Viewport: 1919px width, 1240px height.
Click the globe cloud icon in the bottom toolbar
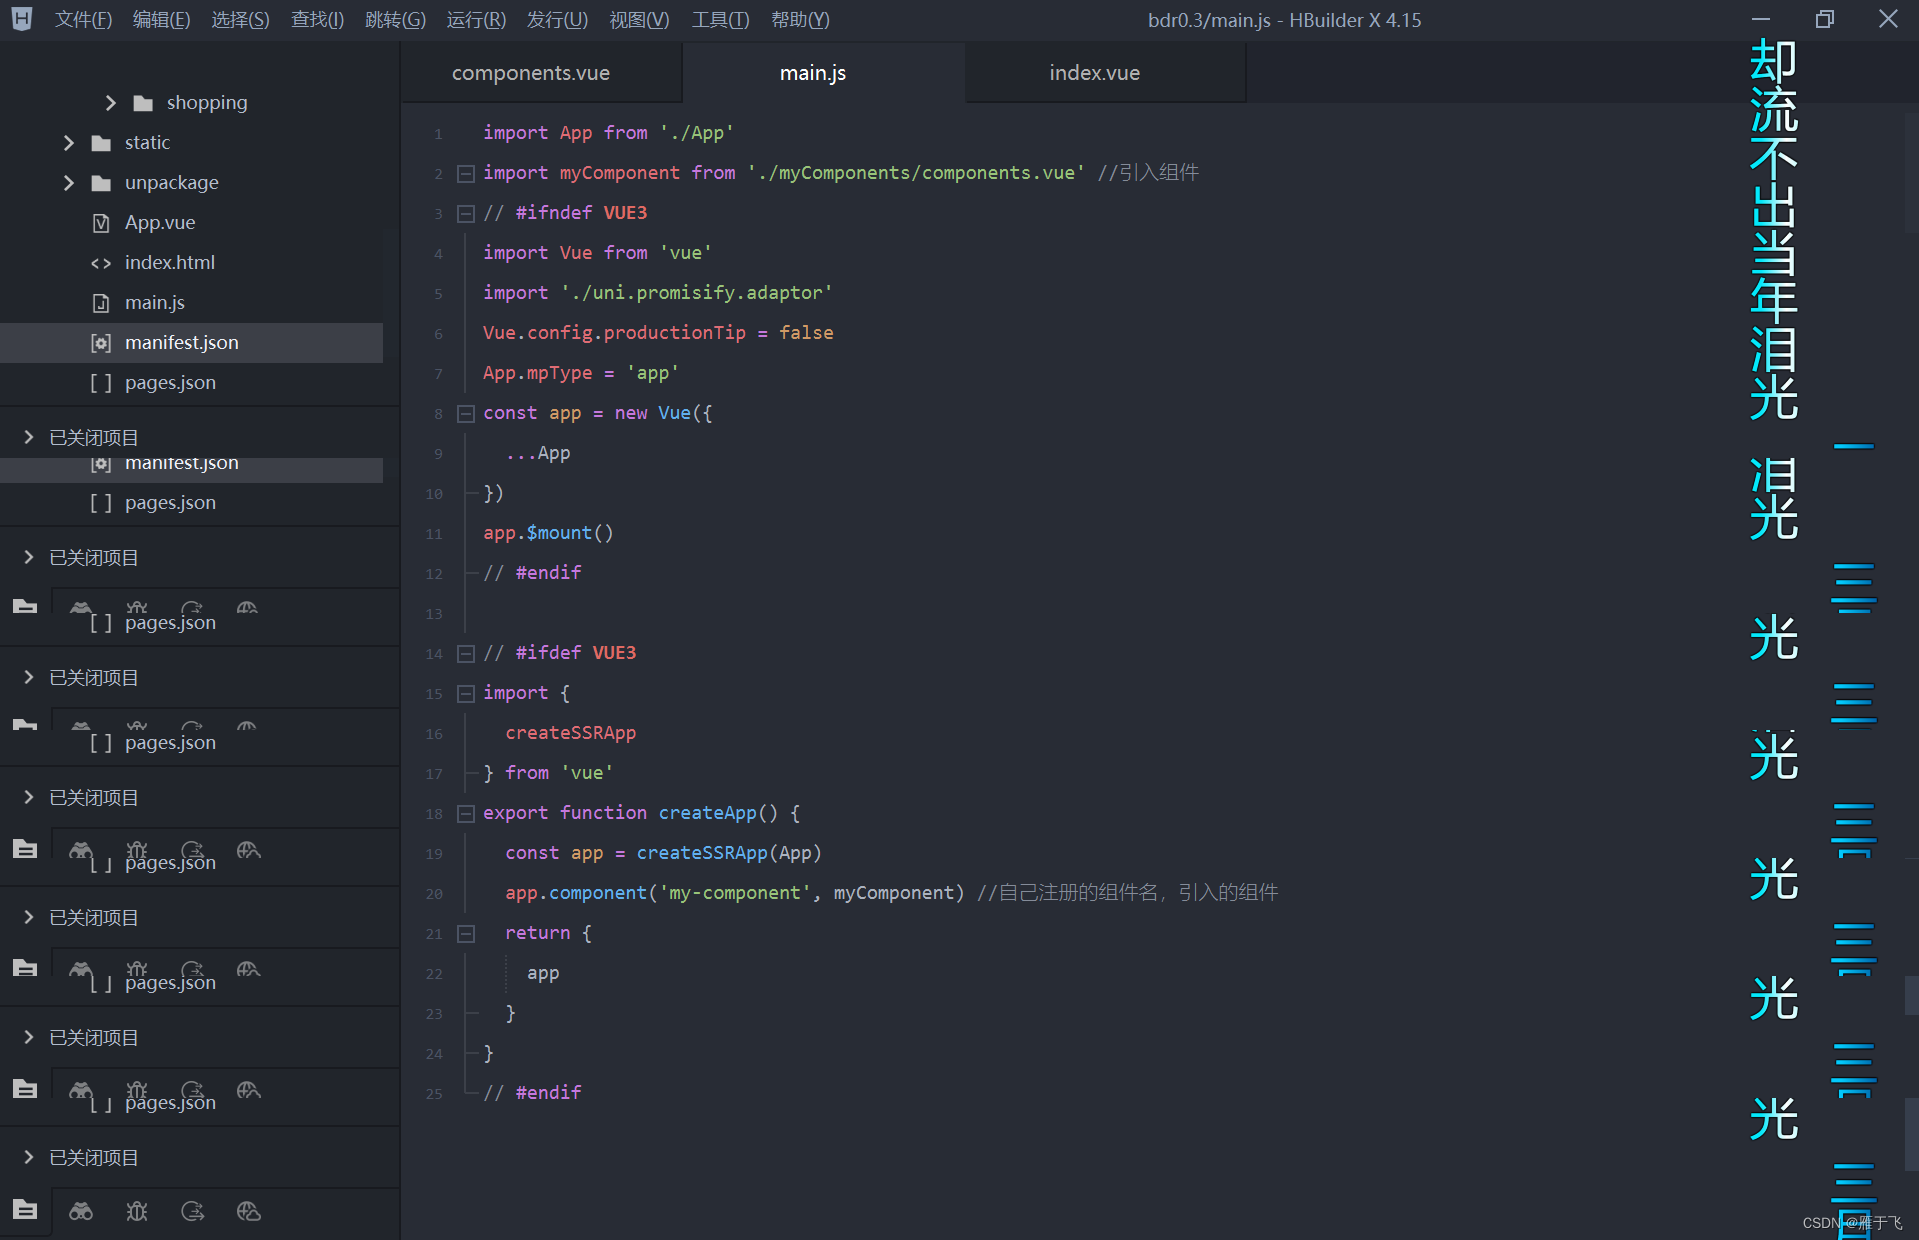[249, 1211]
